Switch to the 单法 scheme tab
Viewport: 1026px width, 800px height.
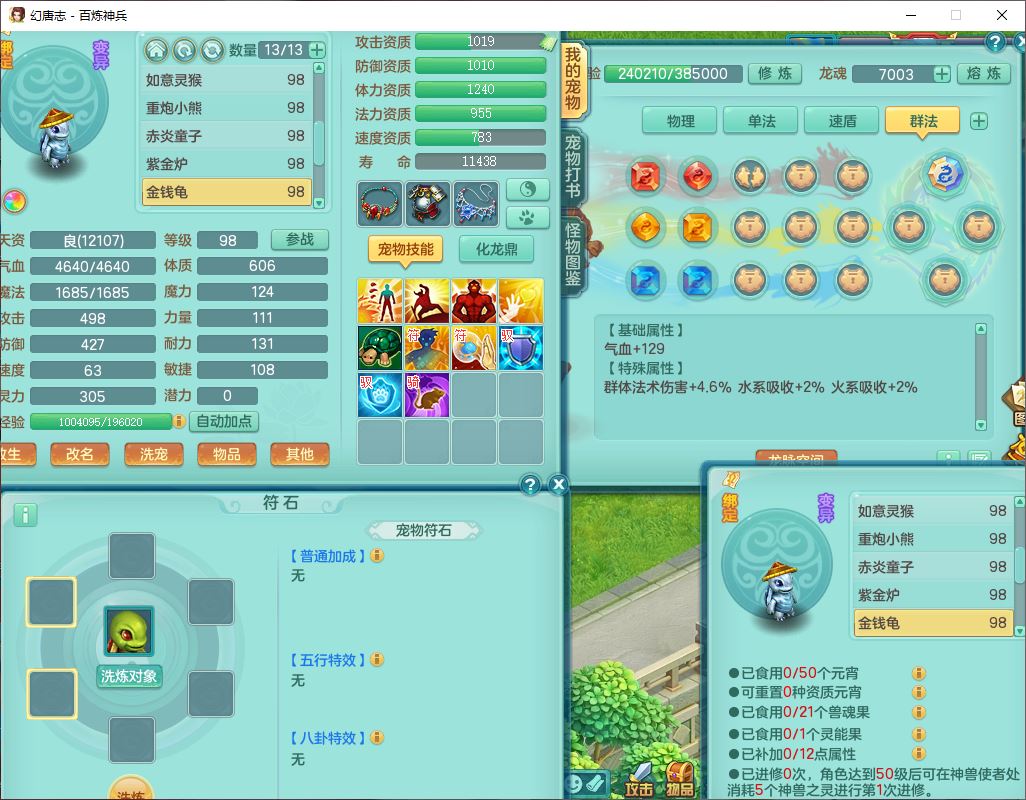tap(762, 121)
